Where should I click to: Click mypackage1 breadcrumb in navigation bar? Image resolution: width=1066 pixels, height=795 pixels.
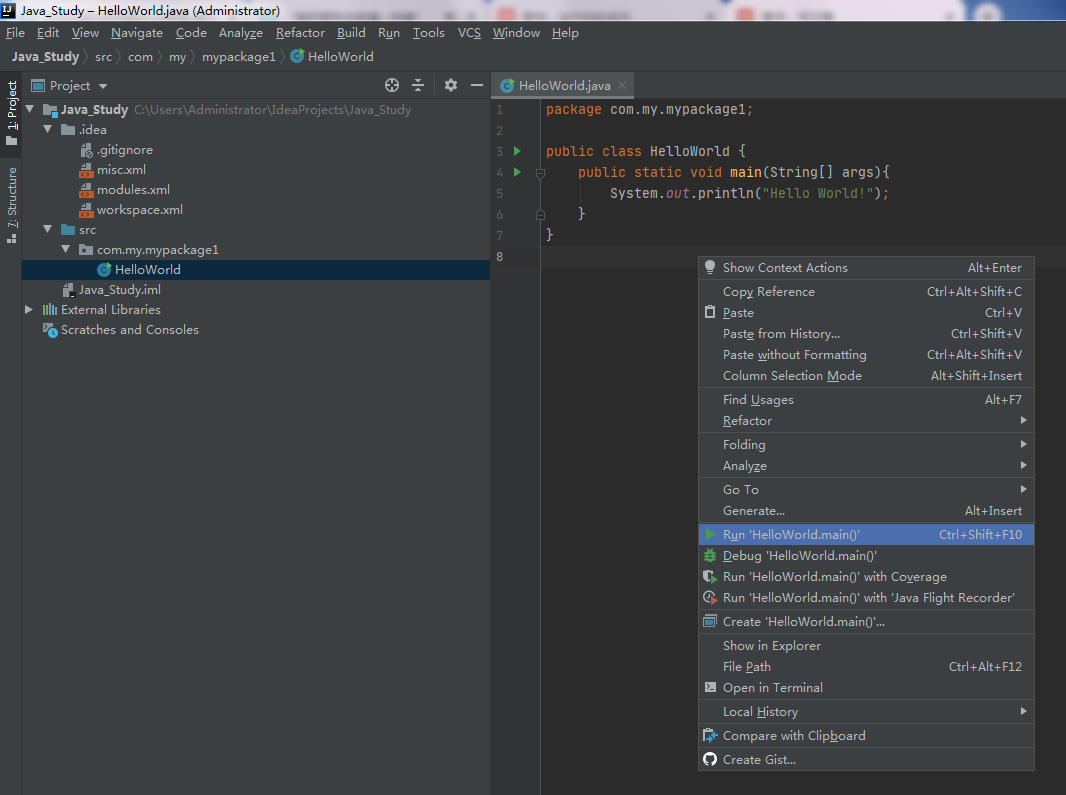[239, 56]
